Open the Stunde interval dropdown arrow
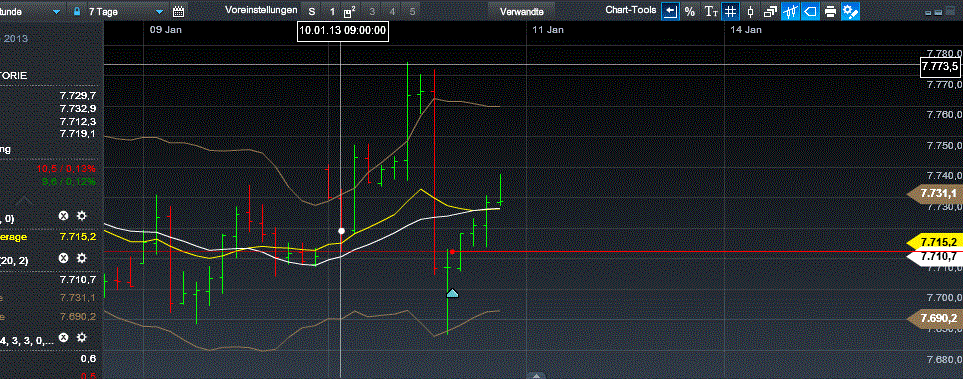This screenshot has width=963, height=379. pyautogui.click(x=57, y=12)
